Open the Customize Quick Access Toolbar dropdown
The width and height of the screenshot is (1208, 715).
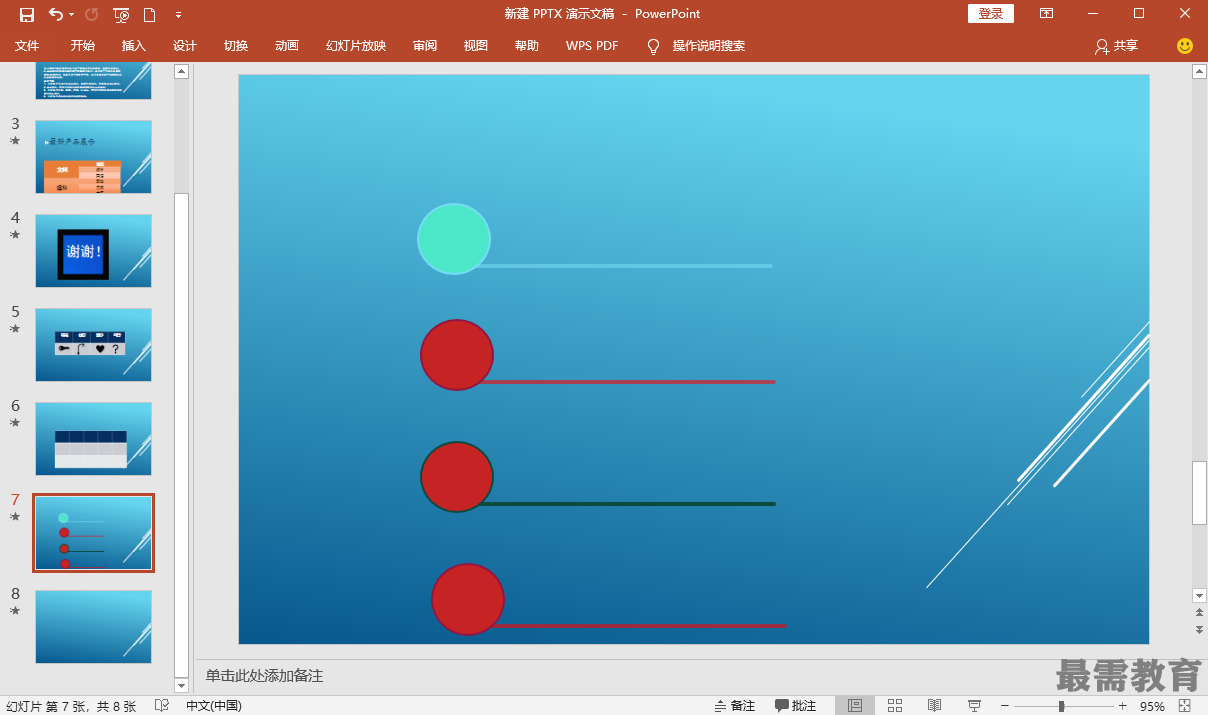tap(178, 15)
